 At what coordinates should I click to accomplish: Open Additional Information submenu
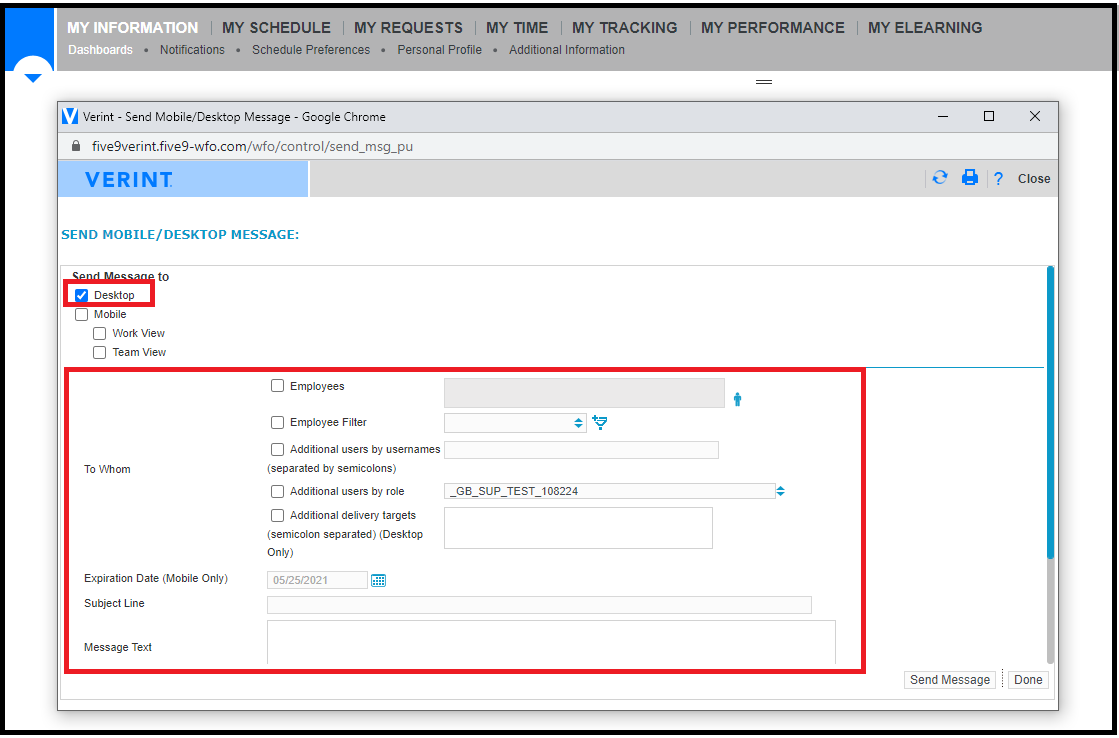coord(567,50)
